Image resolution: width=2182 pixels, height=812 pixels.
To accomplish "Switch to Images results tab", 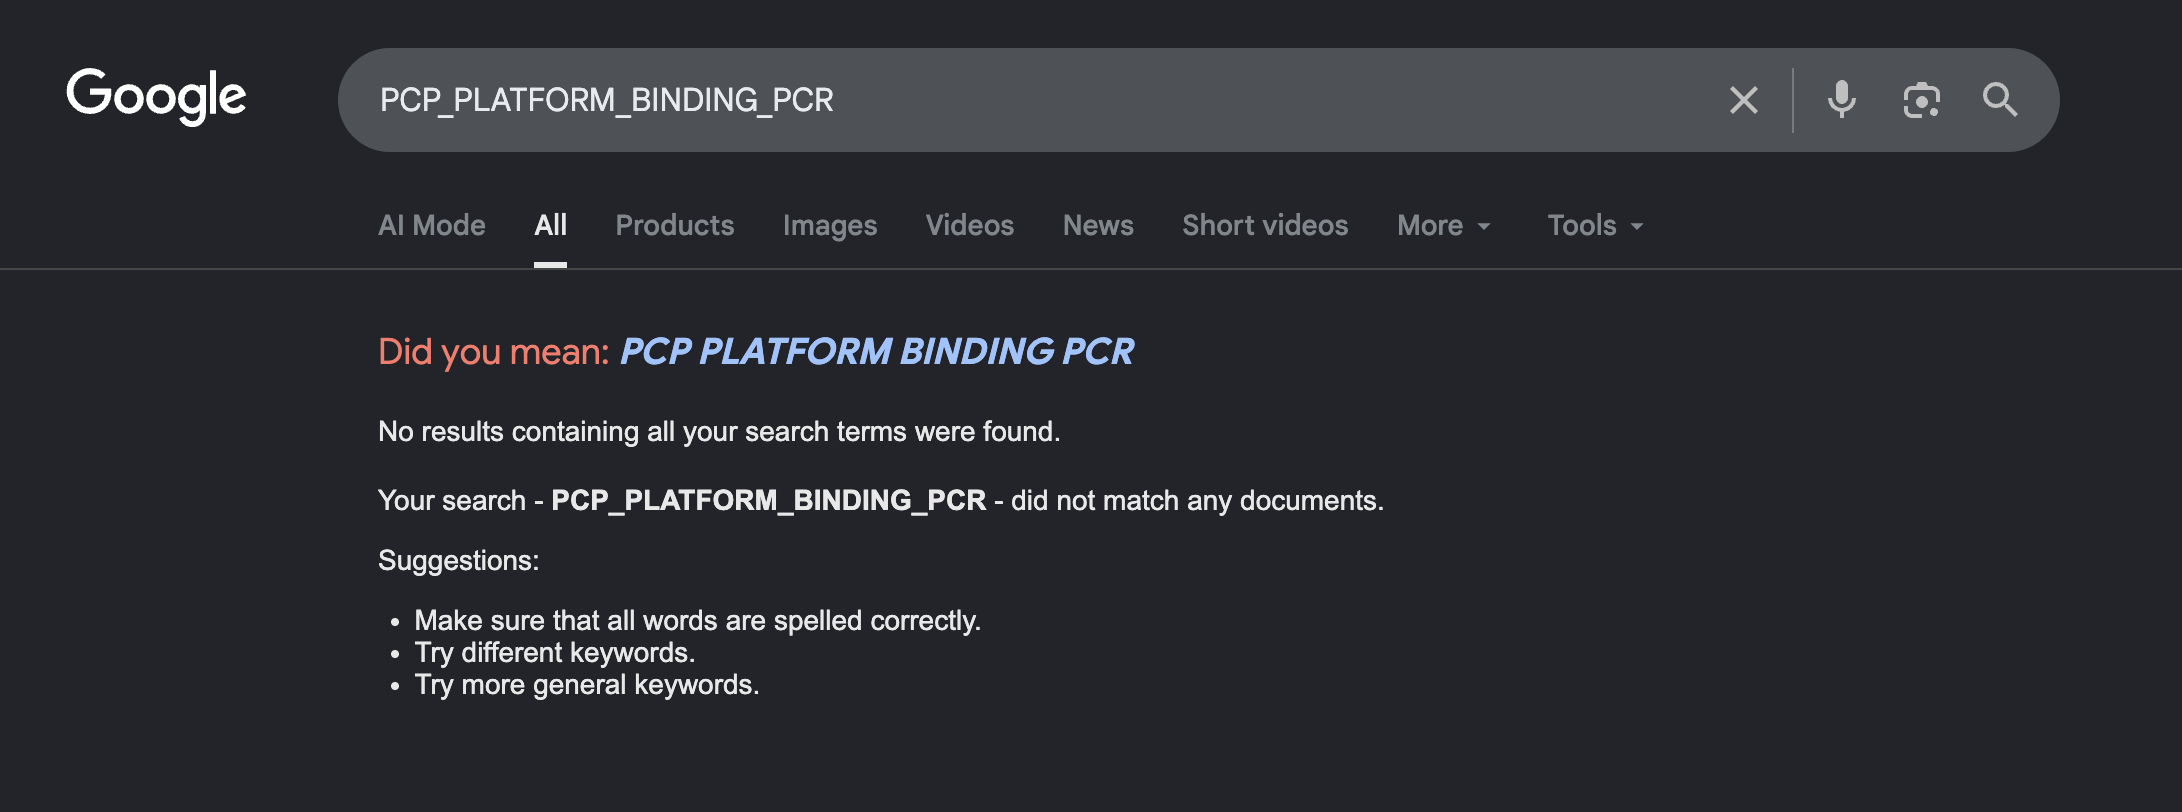I will pos(830,226).
